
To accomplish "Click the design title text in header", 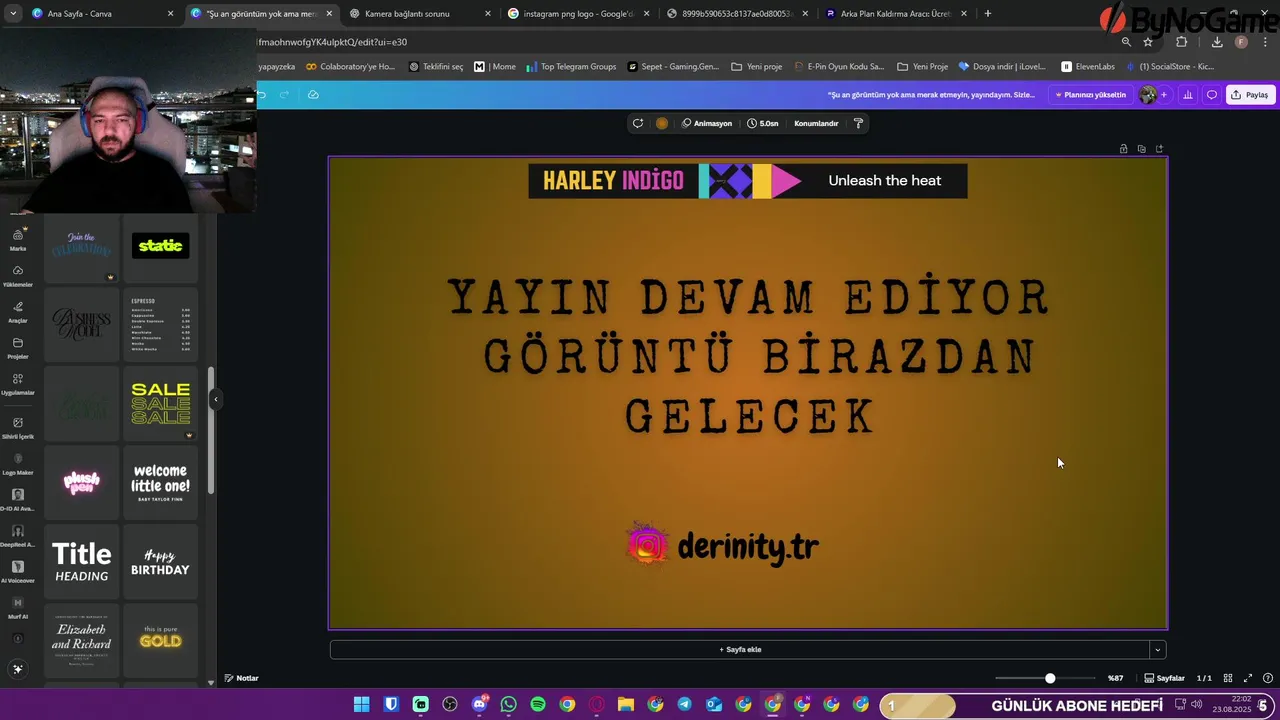I will tap(931, 95).
